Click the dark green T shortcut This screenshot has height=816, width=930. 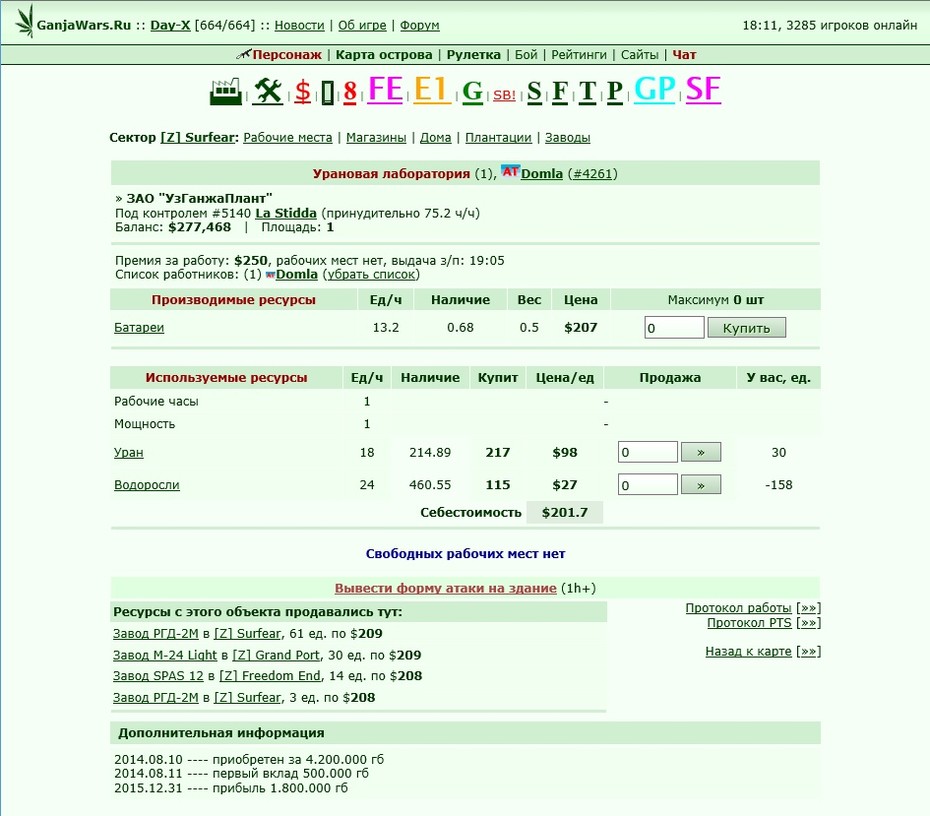(587, 93)
